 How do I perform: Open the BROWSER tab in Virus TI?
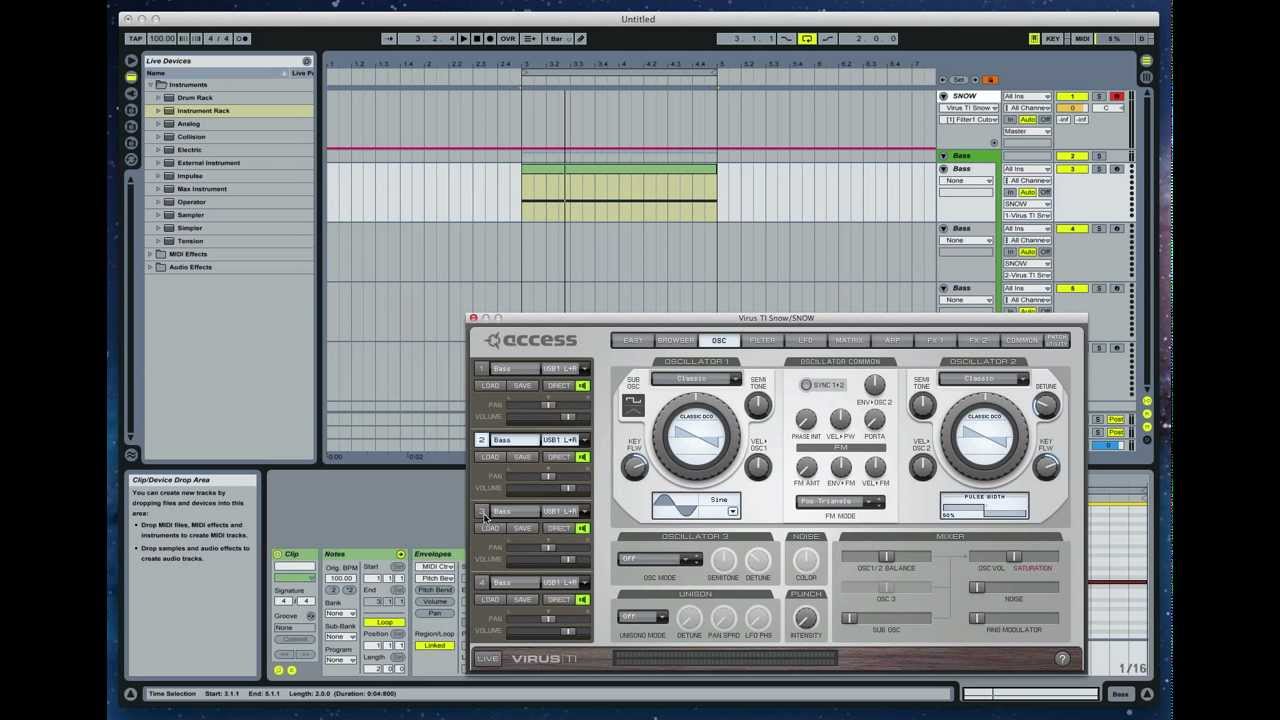(x=676, y=341)
